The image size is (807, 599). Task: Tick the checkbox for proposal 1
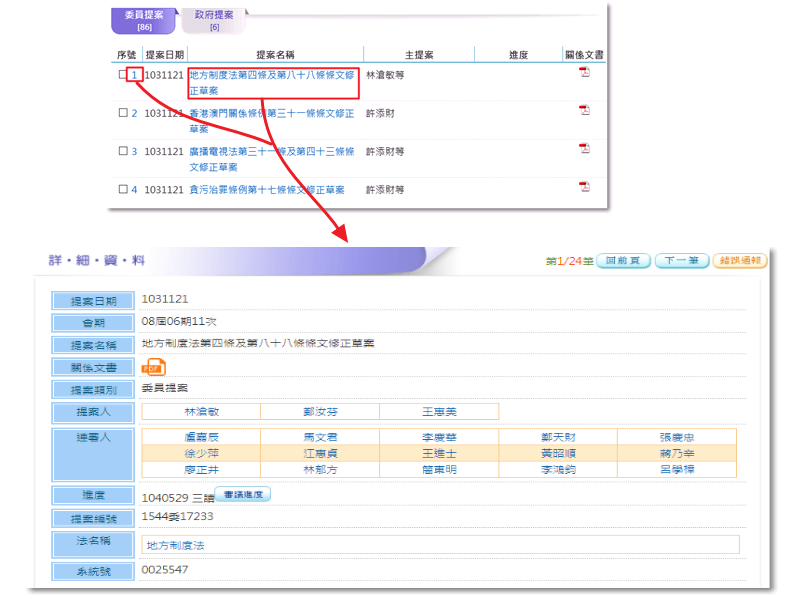[x=123, y=75]
